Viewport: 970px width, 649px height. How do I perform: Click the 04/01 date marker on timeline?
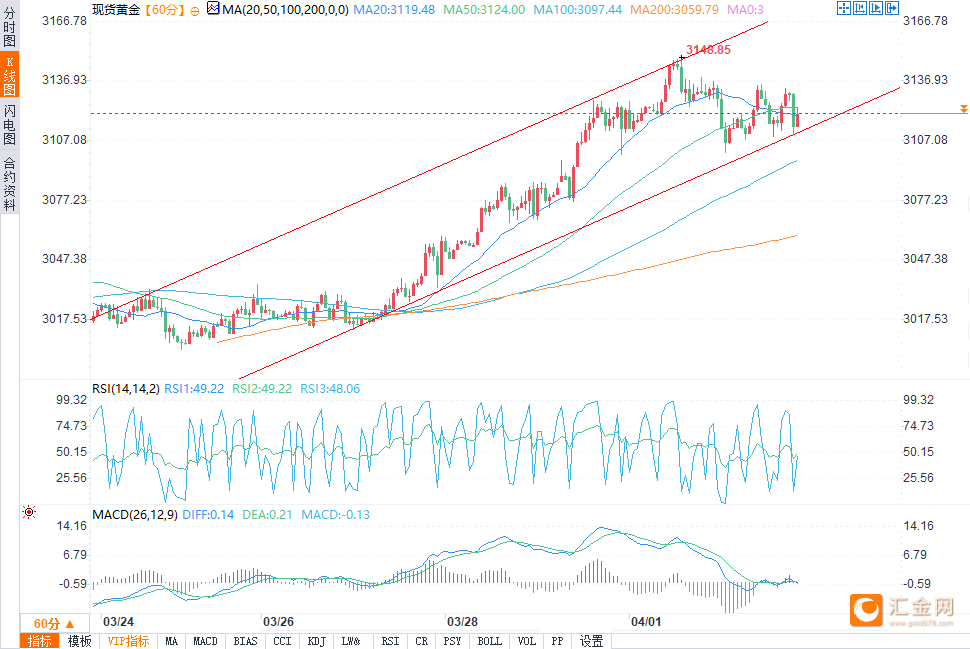pyautogui.click(x=646, y=621)
